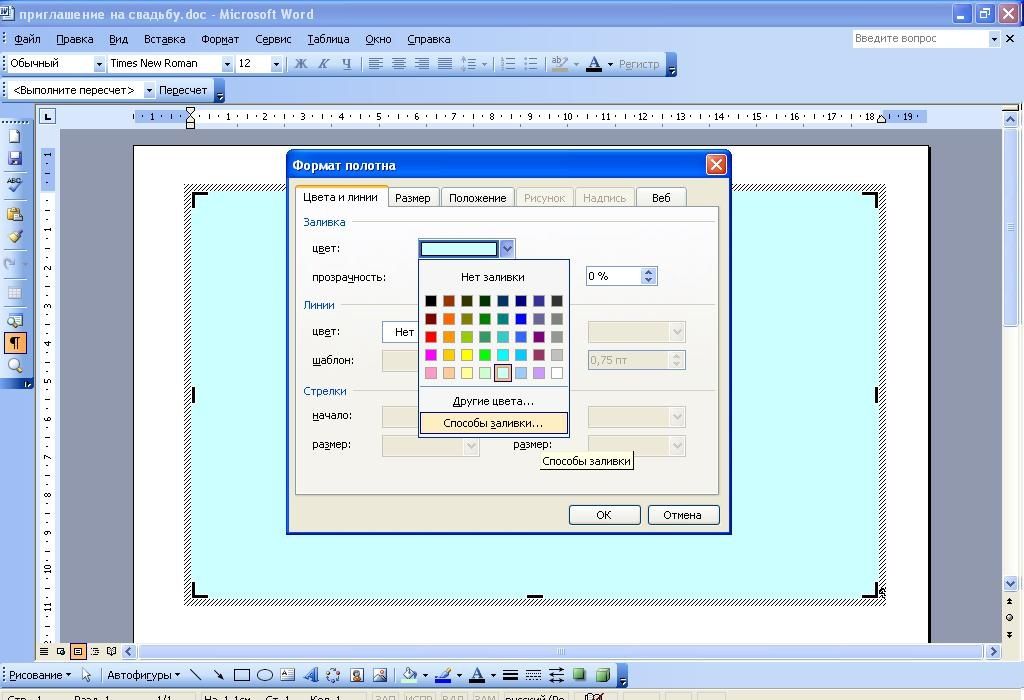Switch to the Размер tab
Screen dimensions: 1024x700
tap(412, 198)
